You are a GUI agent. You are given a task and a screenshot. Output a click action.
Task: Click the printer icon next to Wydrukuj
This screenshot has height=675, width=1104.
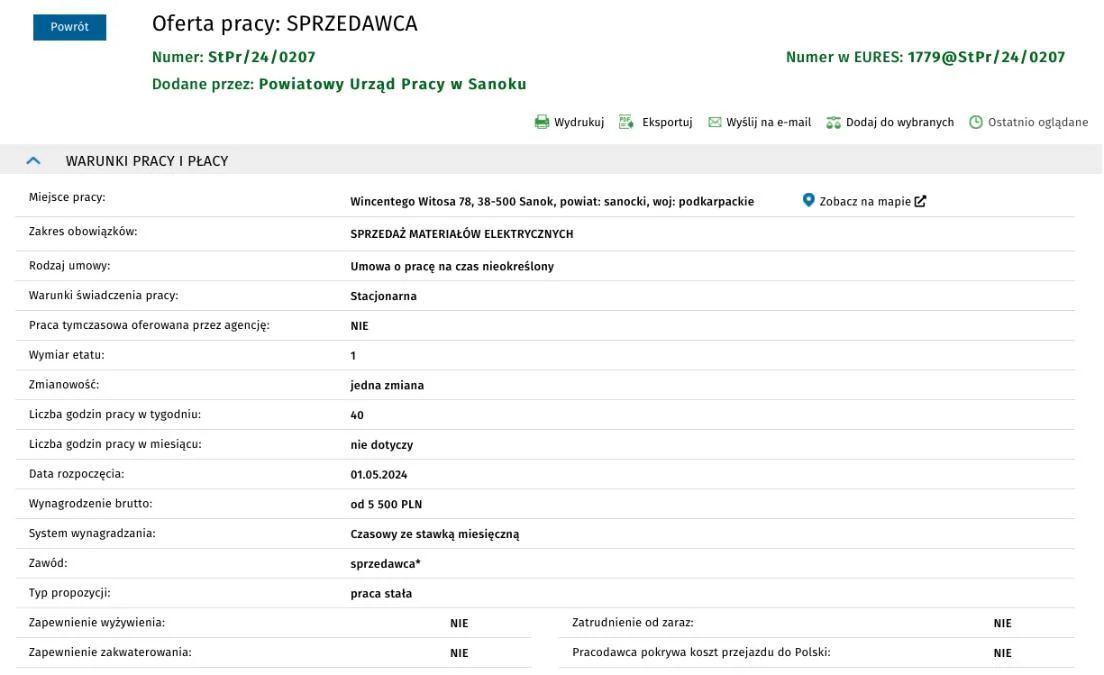[x=541, y=122]
